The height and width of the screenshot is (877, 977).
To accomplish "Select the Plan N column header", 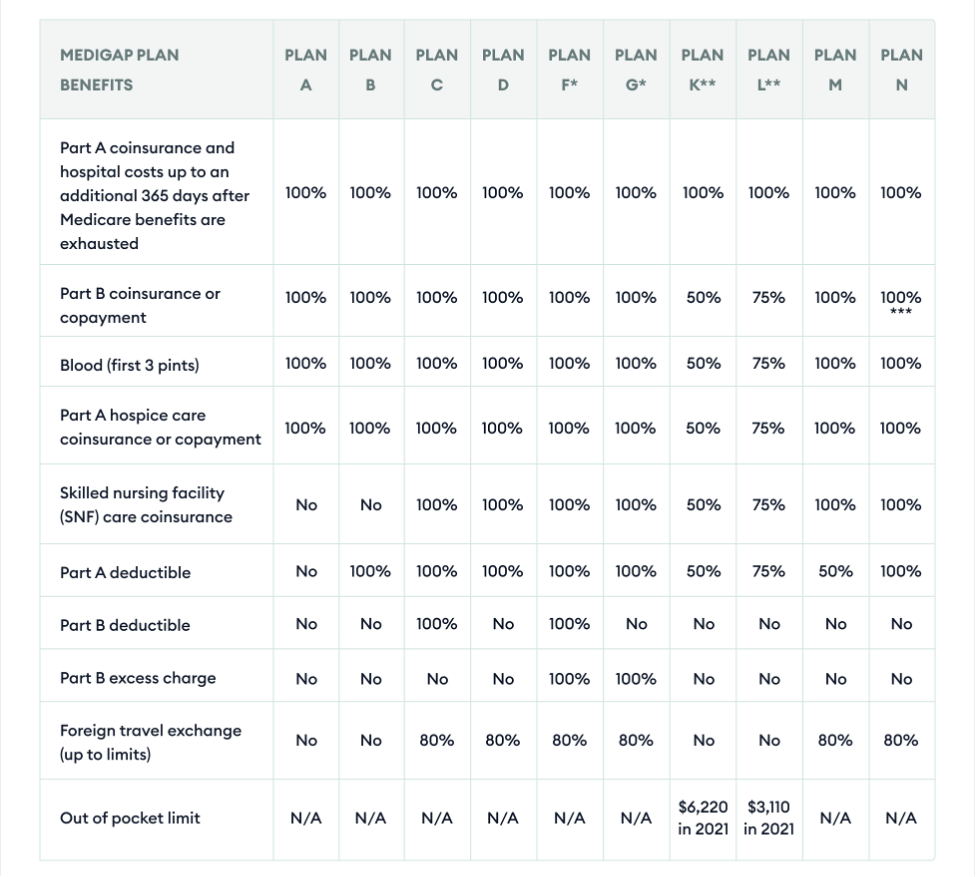I will coord(901,70).
